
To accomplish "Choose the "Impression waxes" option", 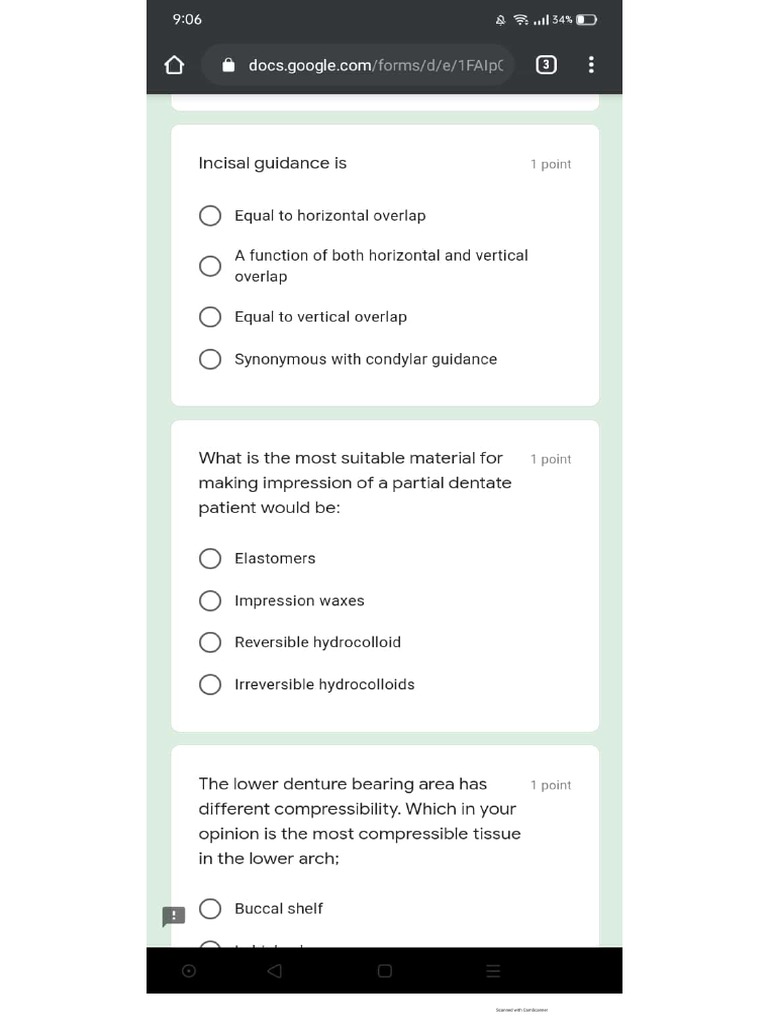I will (210, 601).
